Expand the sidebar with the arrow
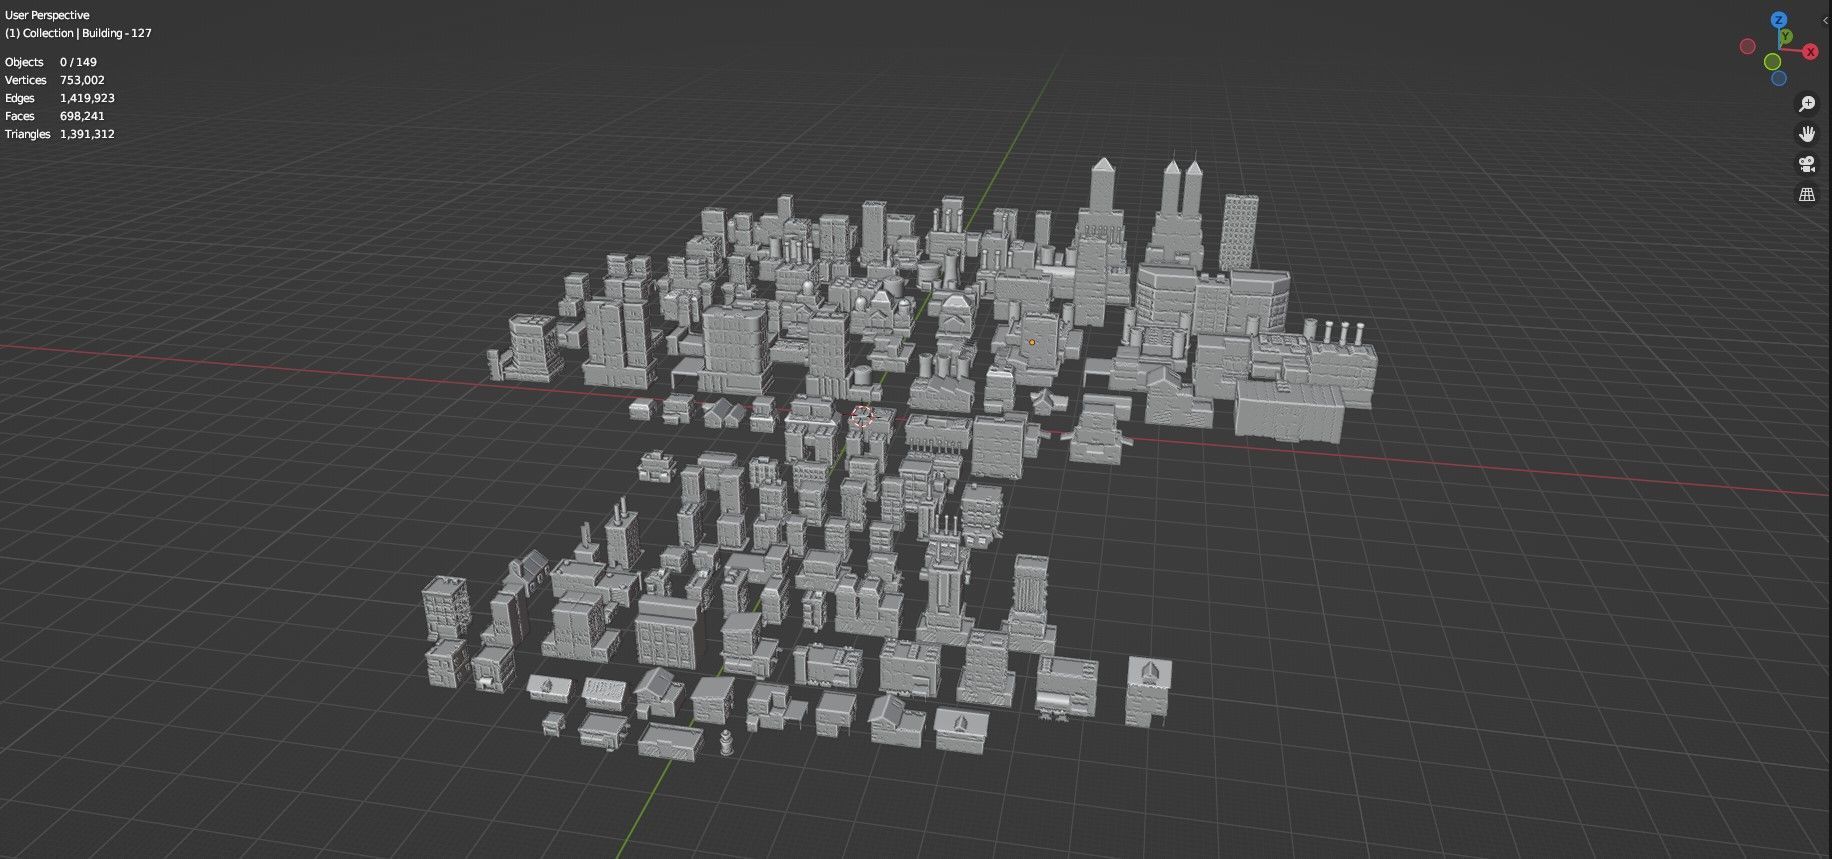This screenshot has width=1832, height=859. pos(1826,20)
